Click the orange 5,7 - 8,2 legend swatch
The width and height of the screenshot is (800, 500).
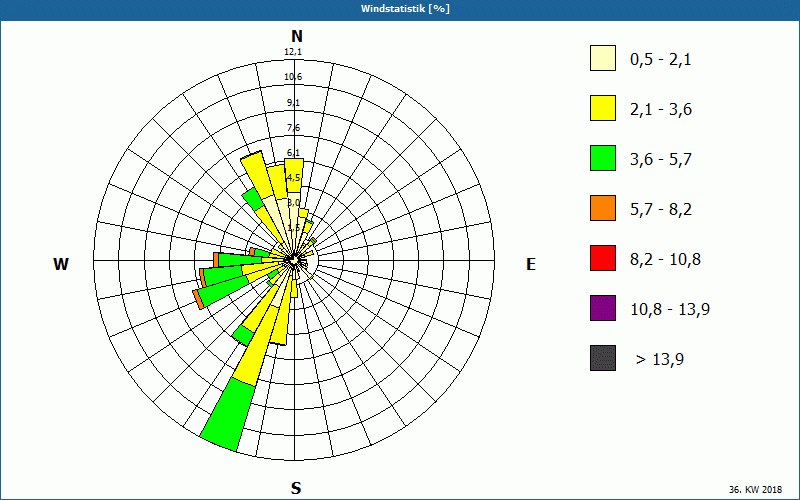click(603, 208)
